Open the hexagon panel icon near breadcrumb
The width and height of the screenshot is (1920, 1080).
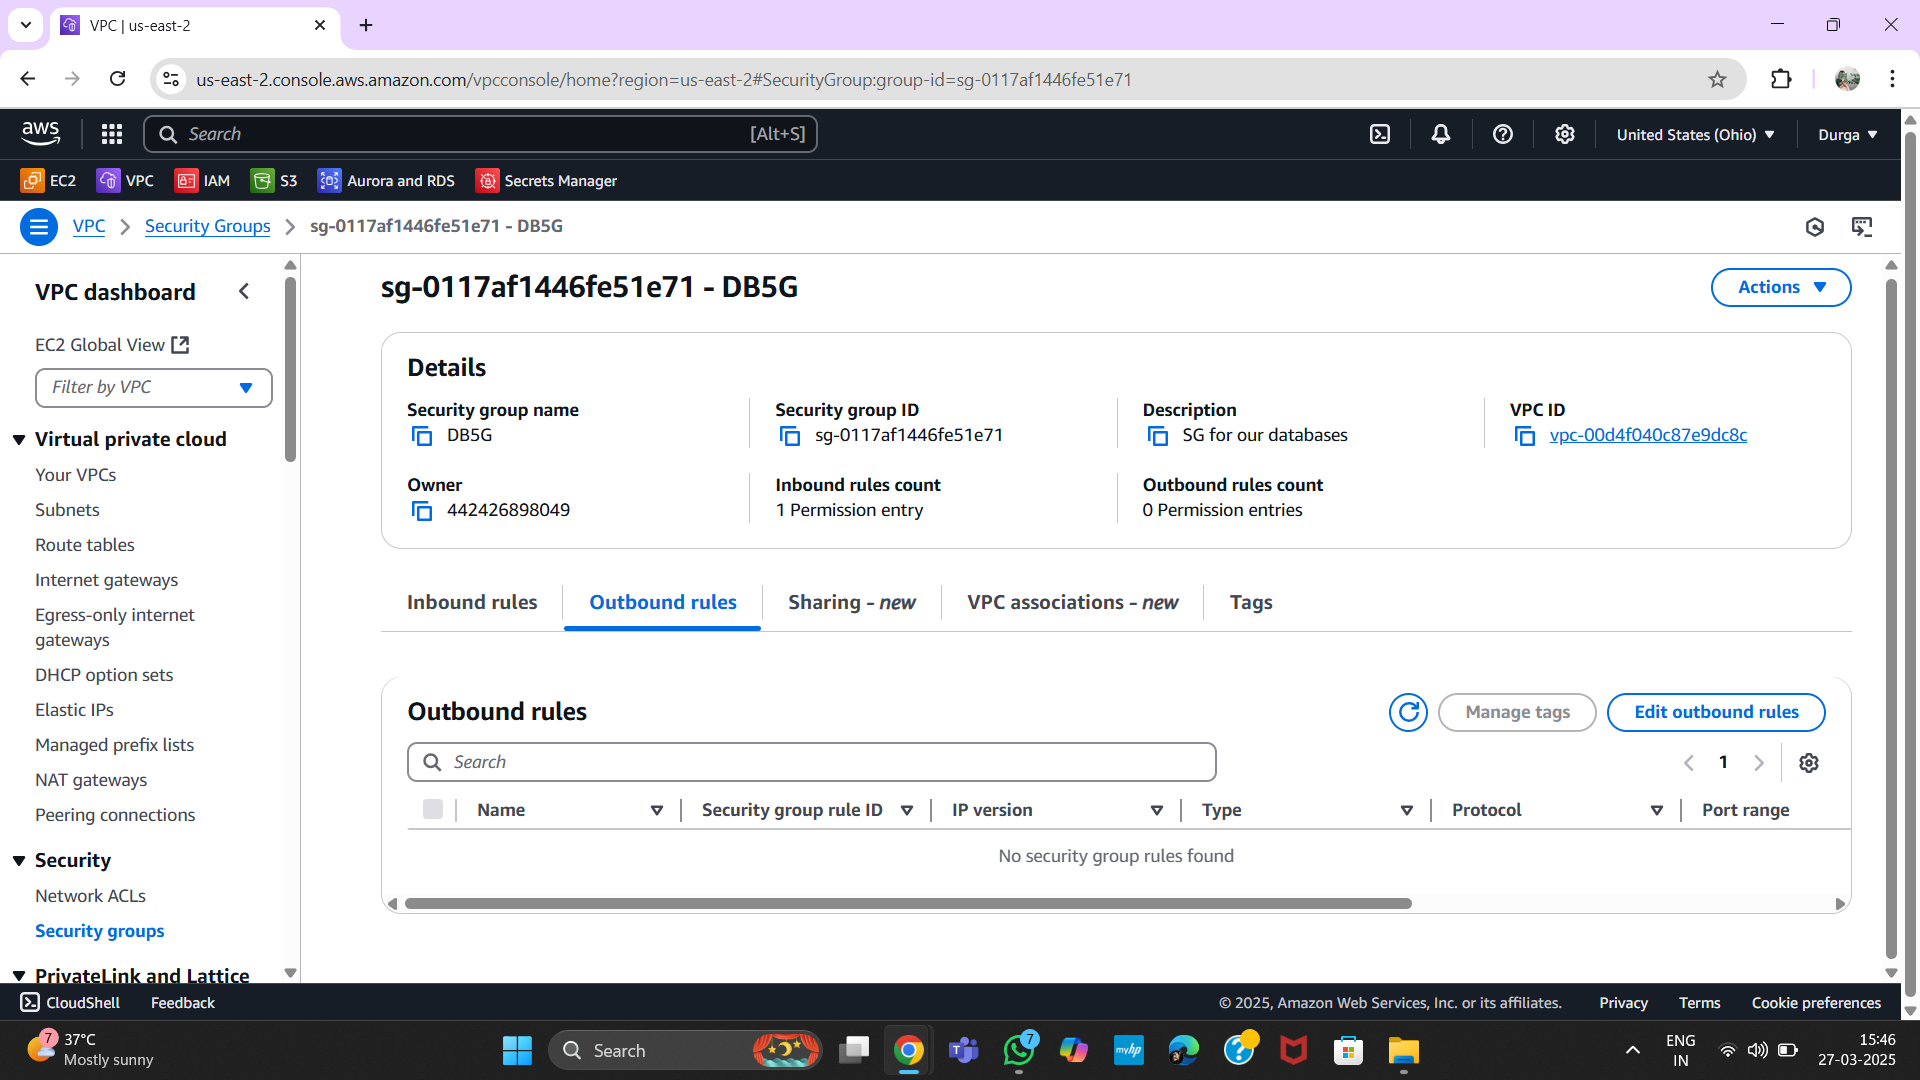click(x=1815, y=227)
